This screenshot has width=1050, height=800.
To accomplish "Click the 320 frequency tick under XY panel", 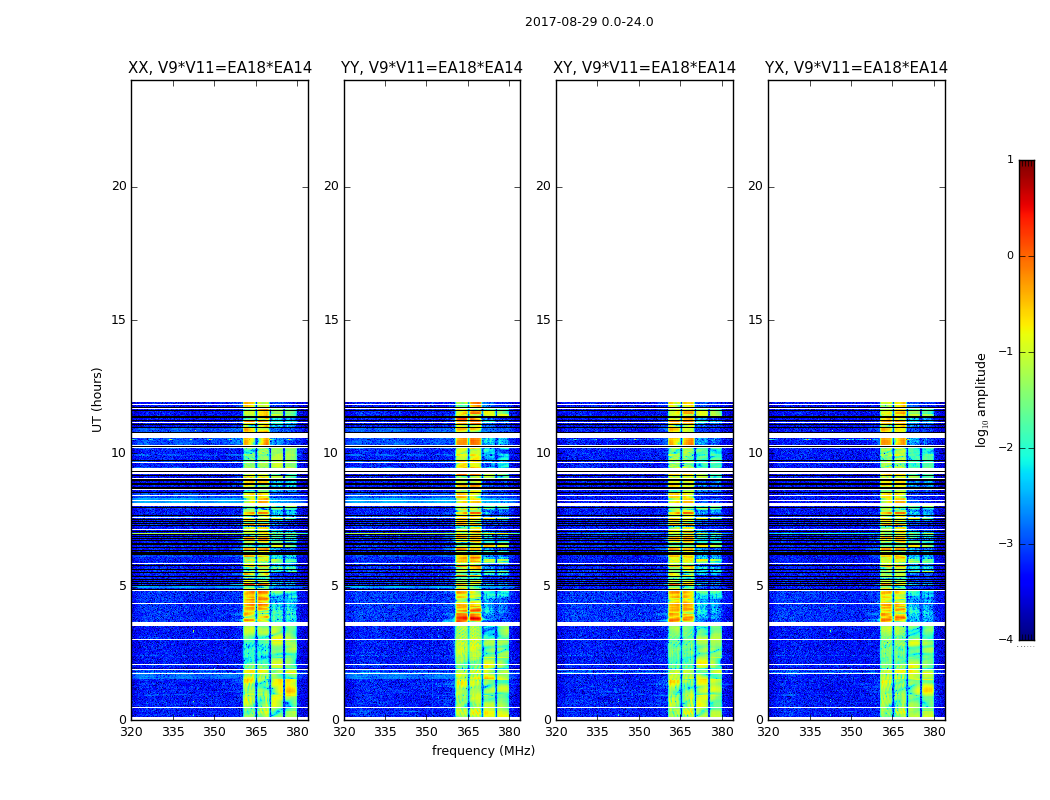I will click(556, 732).
